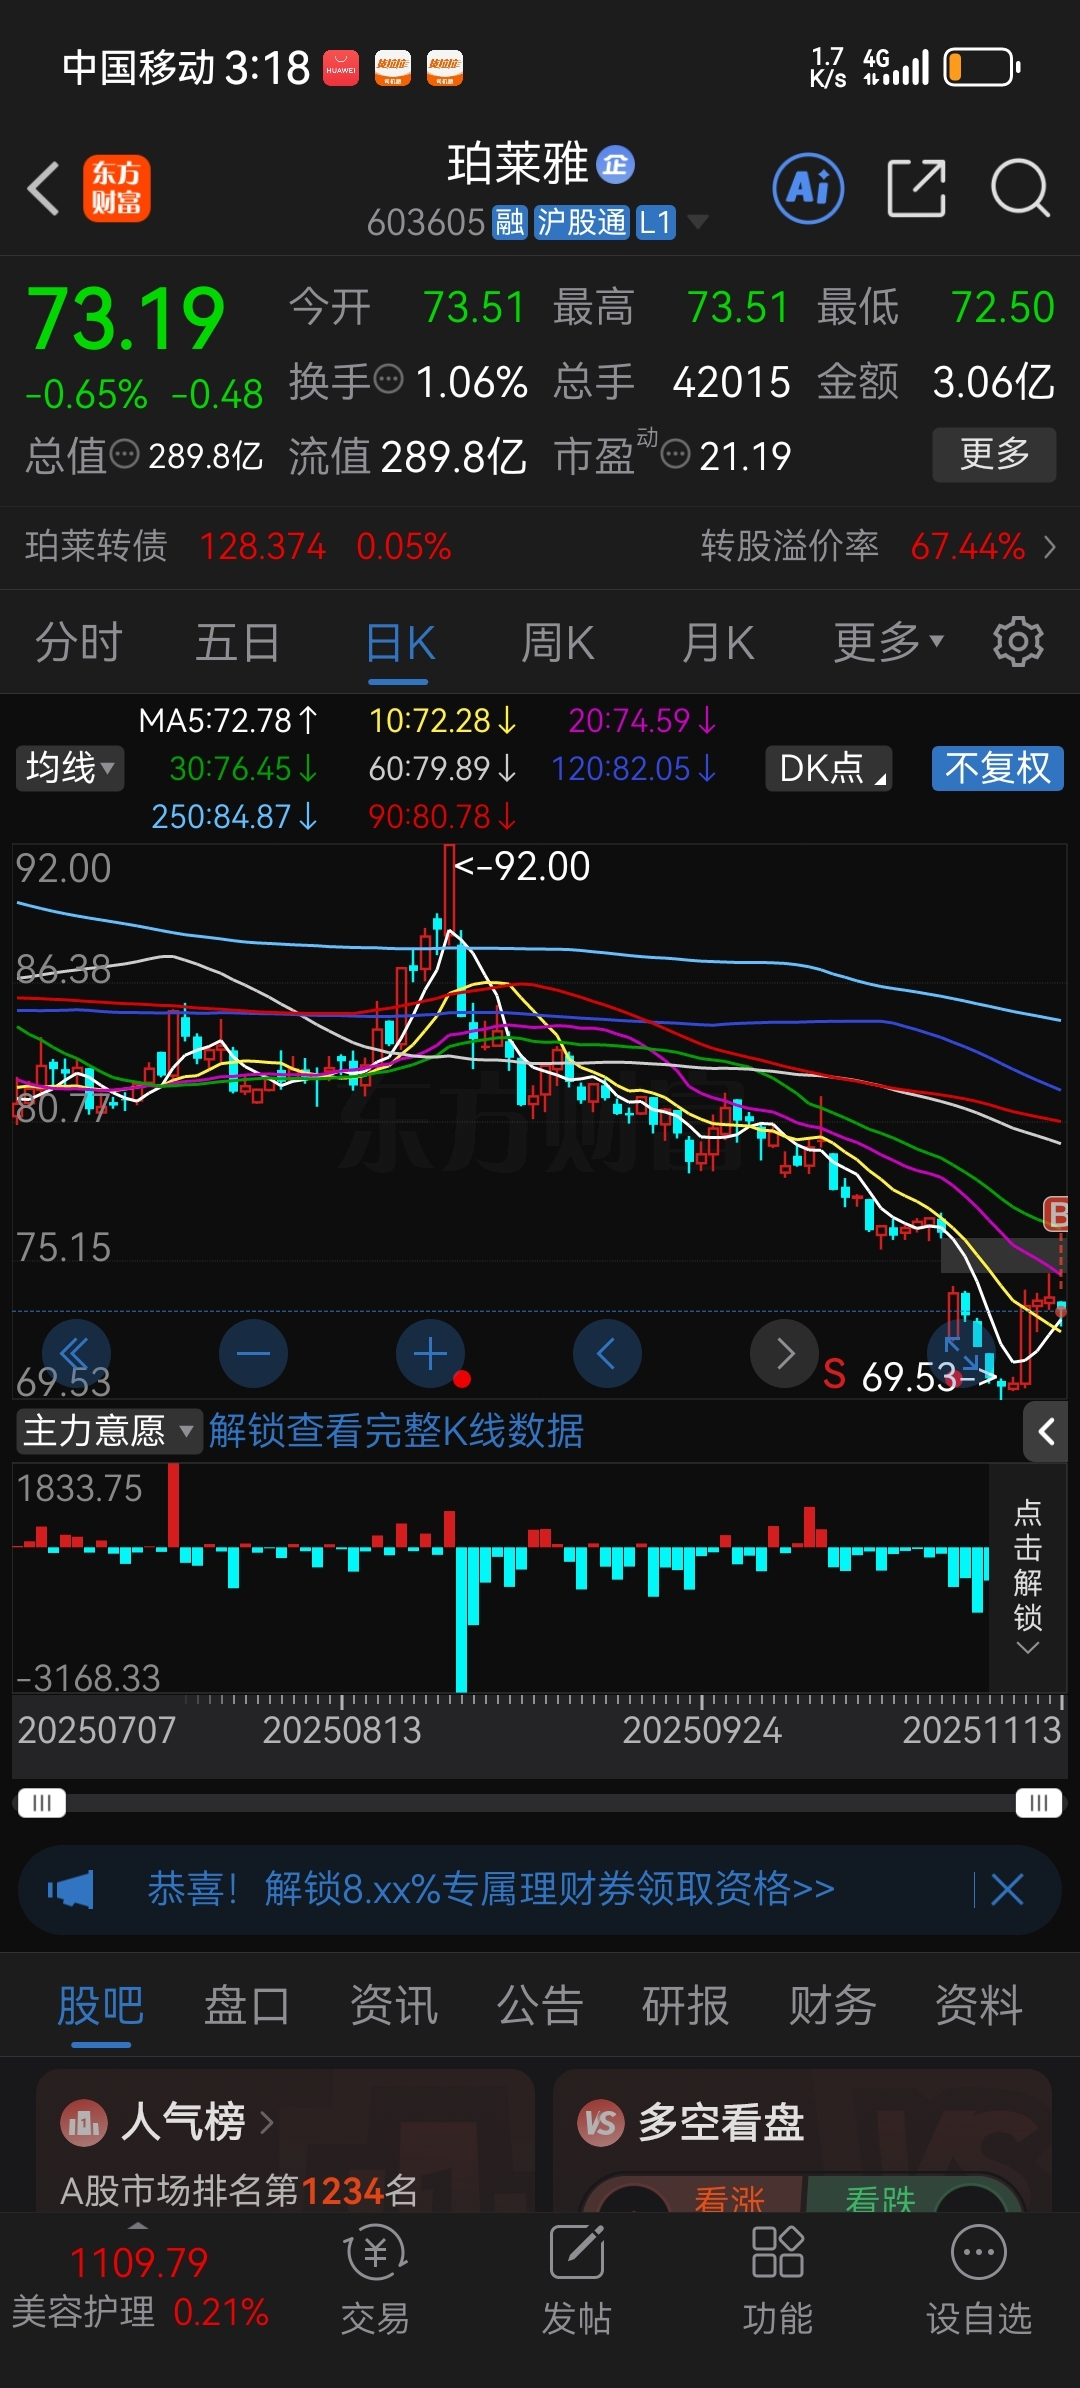Tap the enterprise badge beside 珀莱雅
The width and height of the screenshot is (1080, 2388).
tap(615, 165)
